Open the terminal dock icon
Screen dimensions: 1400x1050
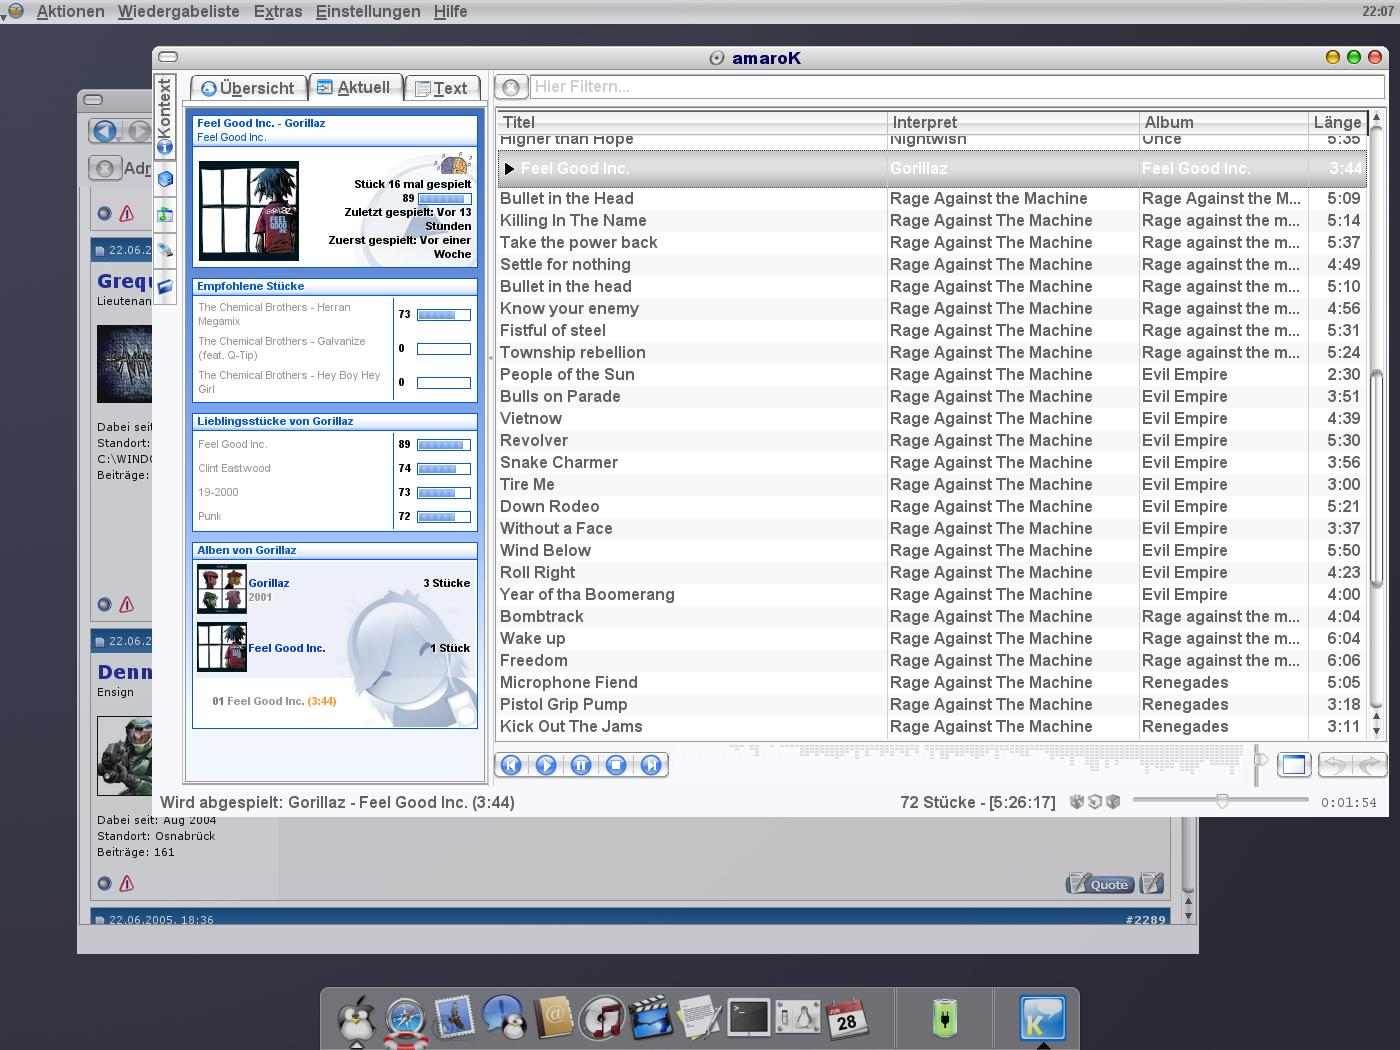749,1018
